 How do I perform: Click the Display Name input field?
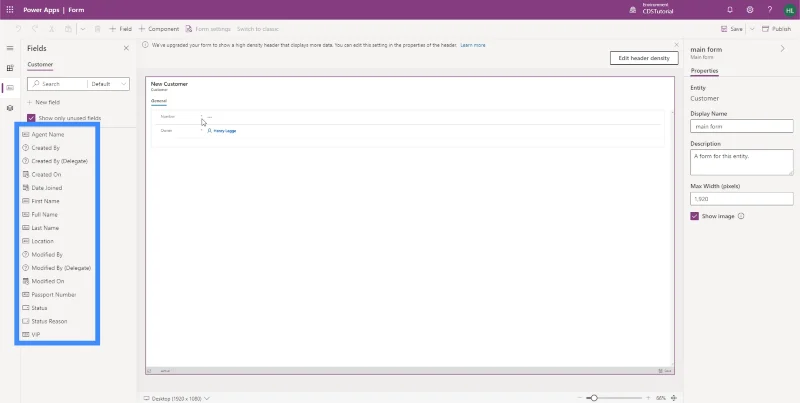click(x=742, y=126)
